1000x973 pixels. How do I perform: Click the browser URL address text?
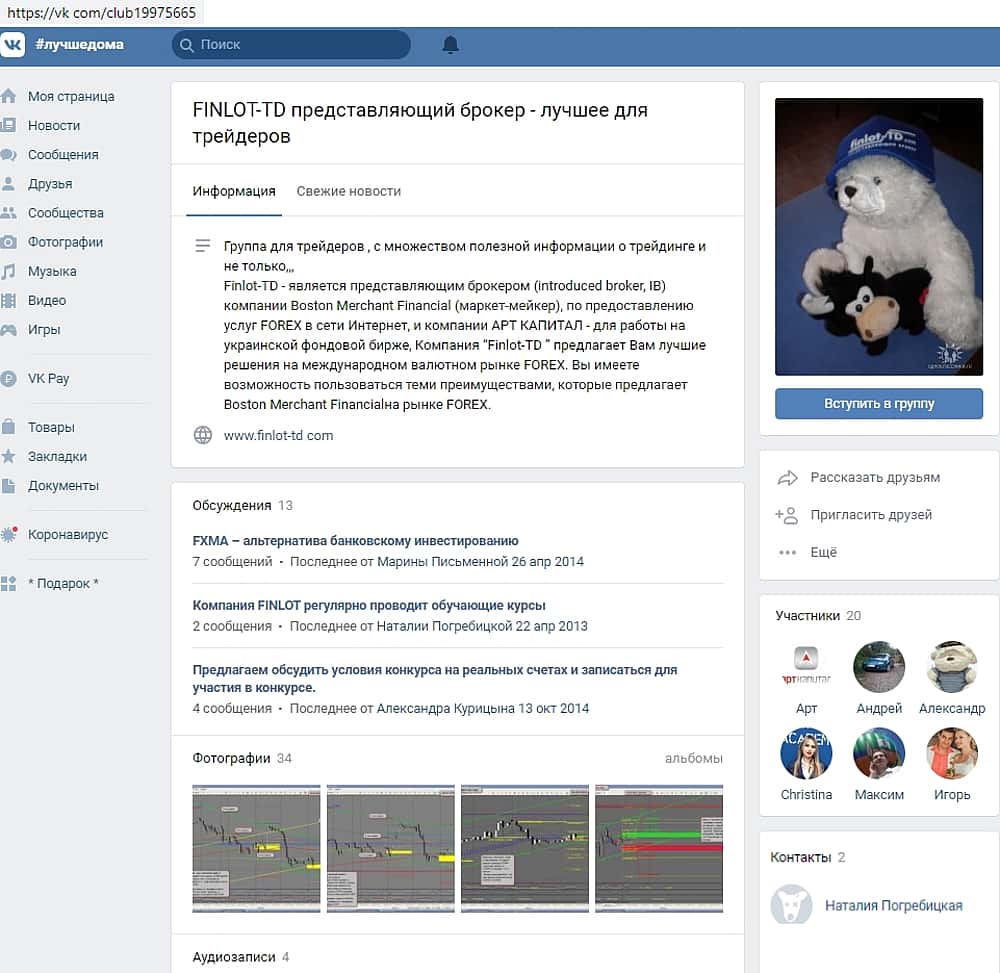click(101, 12)
